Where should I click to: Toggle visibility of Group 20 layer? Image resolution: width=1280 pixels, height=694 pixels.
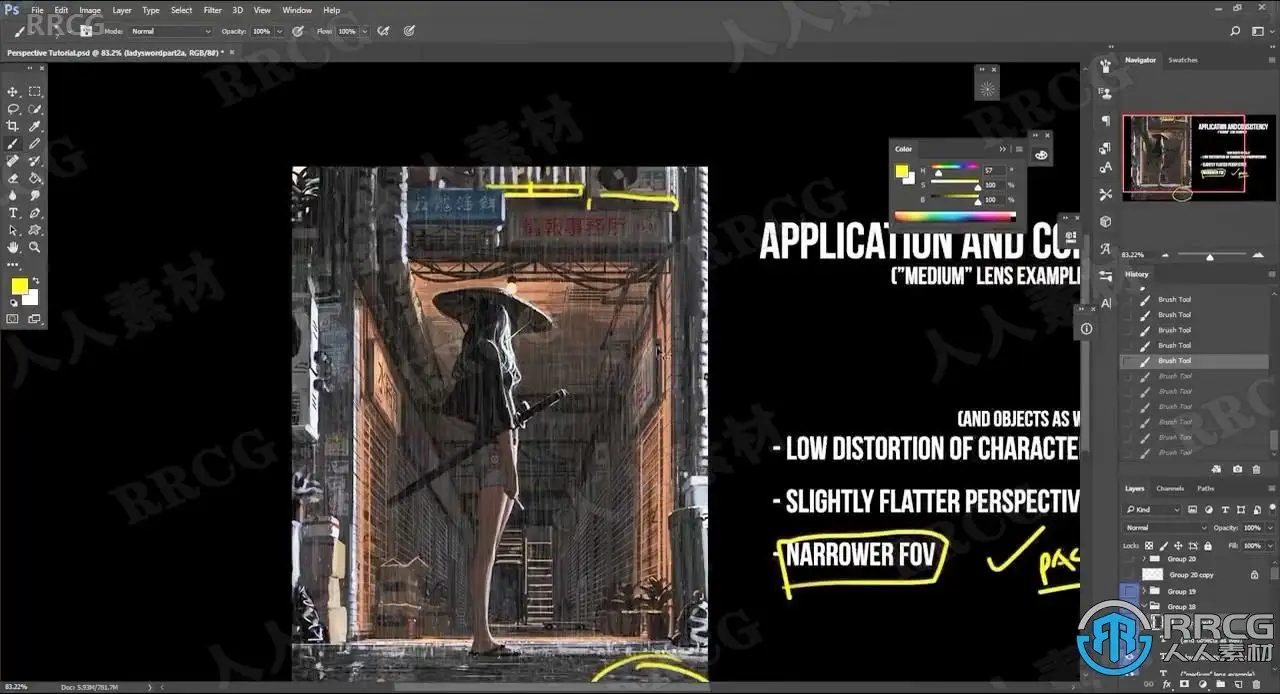(1129, 559)
